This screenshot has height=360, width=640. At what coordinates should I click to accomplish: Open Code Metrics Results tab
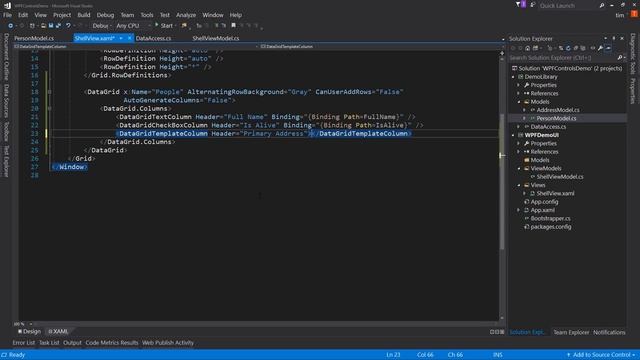[112, 343]
